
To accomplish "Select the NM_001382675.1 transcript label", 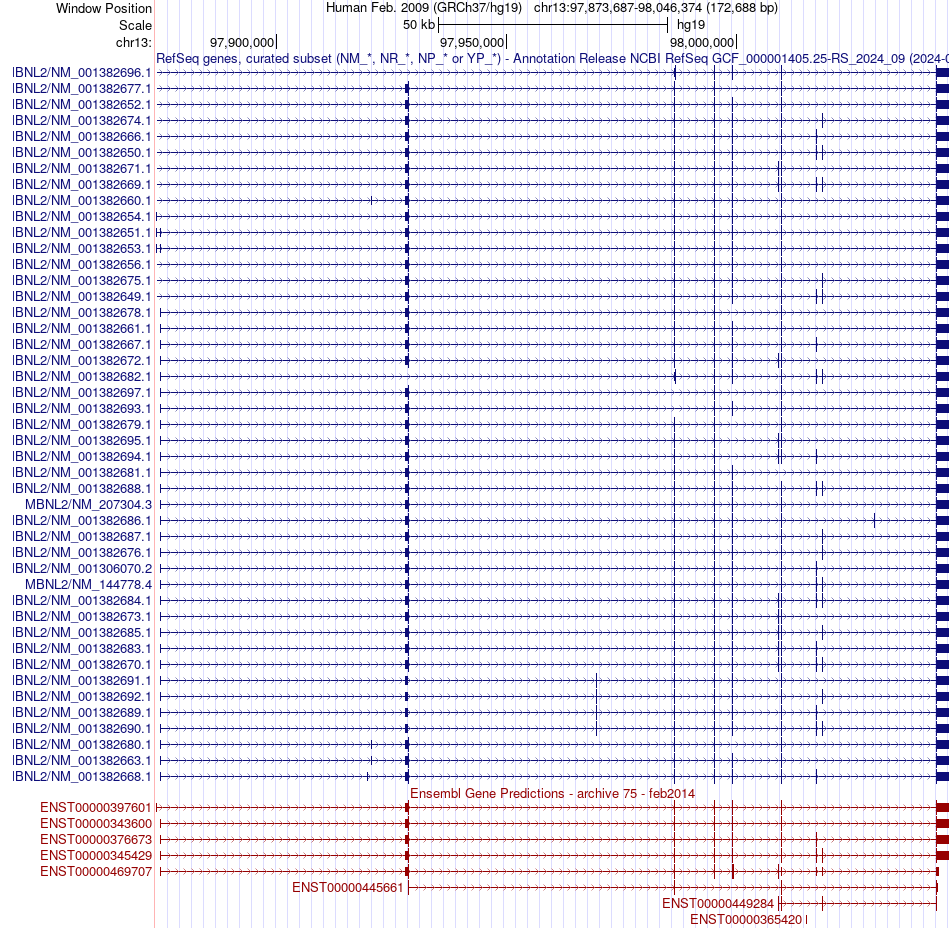I will coord(82,280).
